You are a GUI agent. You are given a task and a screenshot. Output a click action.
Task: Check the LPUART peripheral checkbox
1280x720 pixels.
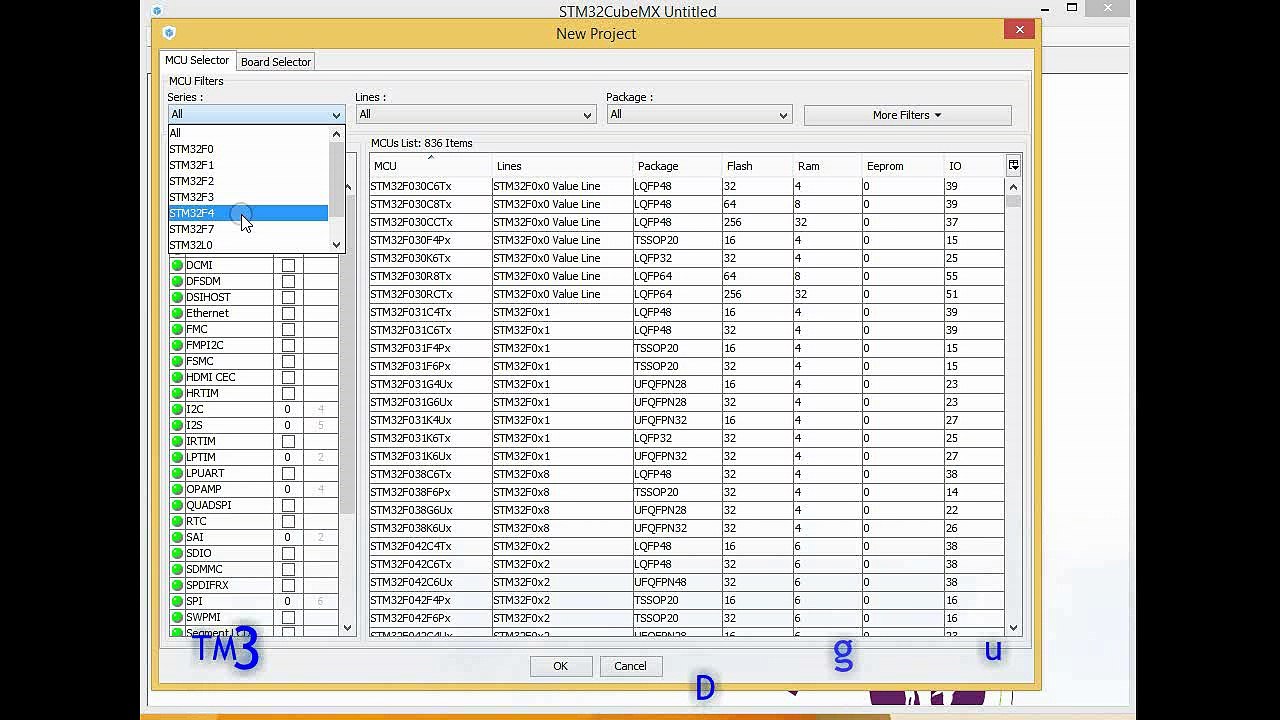[288, 473]
